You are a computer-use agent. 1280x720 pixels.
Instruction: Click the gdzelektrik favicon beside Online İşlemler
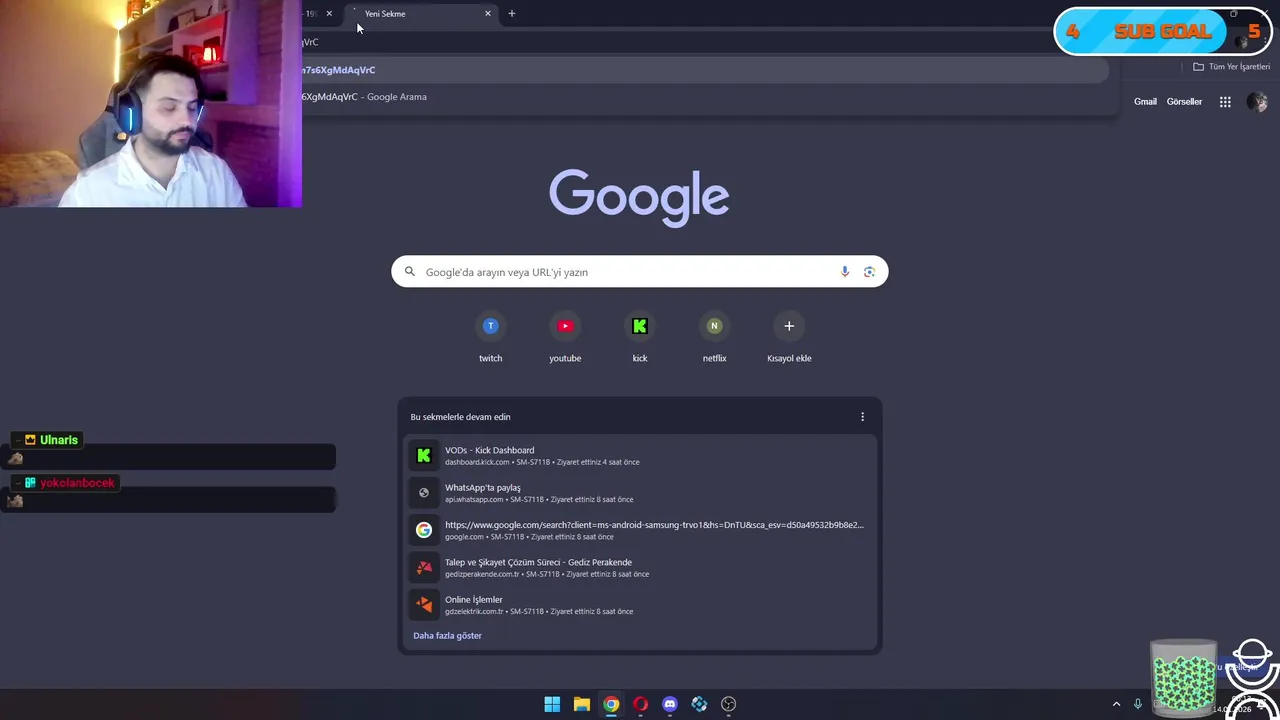424,605
